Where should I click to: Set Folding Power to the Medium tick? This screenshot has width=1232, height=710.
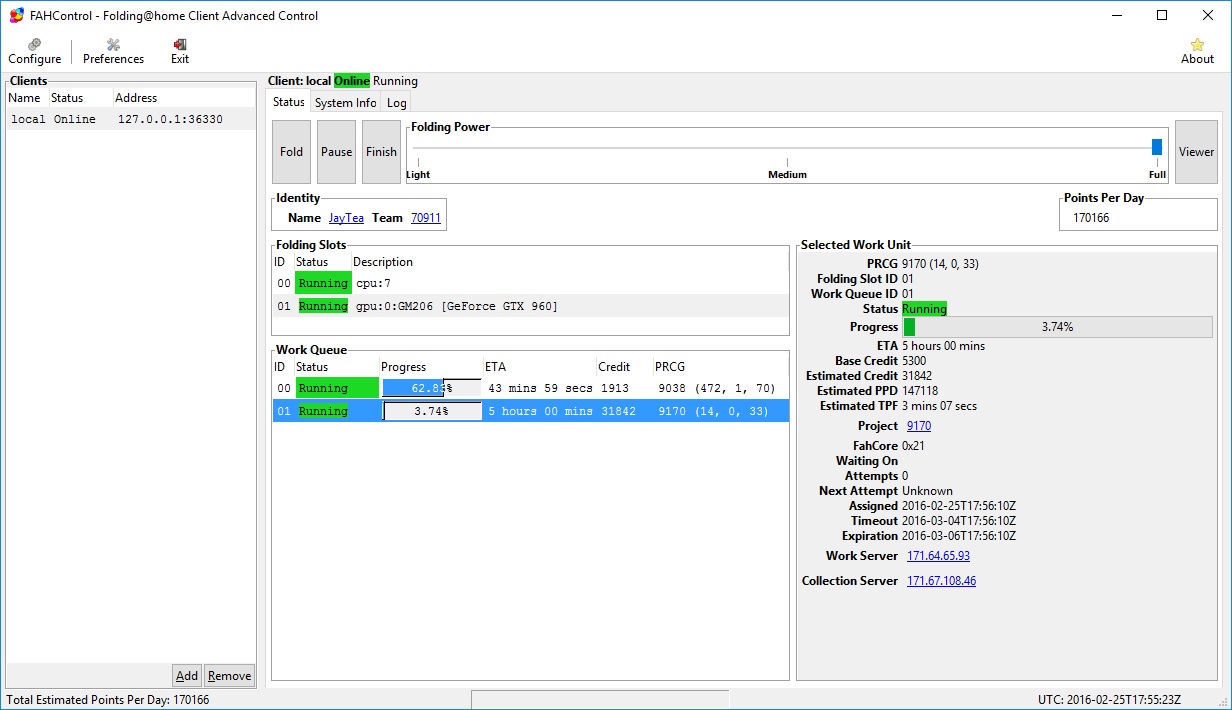787,162
